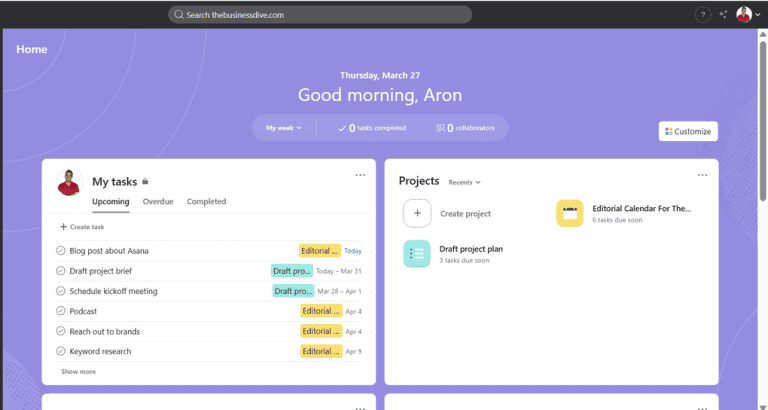Viewport: 768px width, 410px height.
Task: Click the page vertical scrollbar thumb
Action: coord(763,120)
